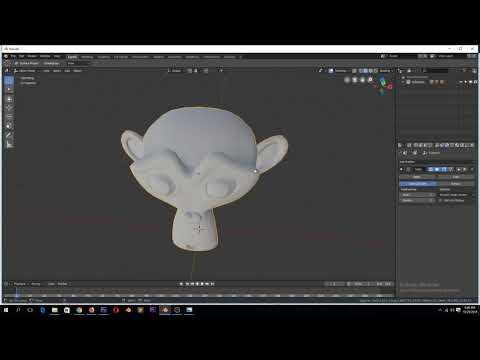Play the animation forward
The height and width of the screenshot is (360, 480).
202,284
